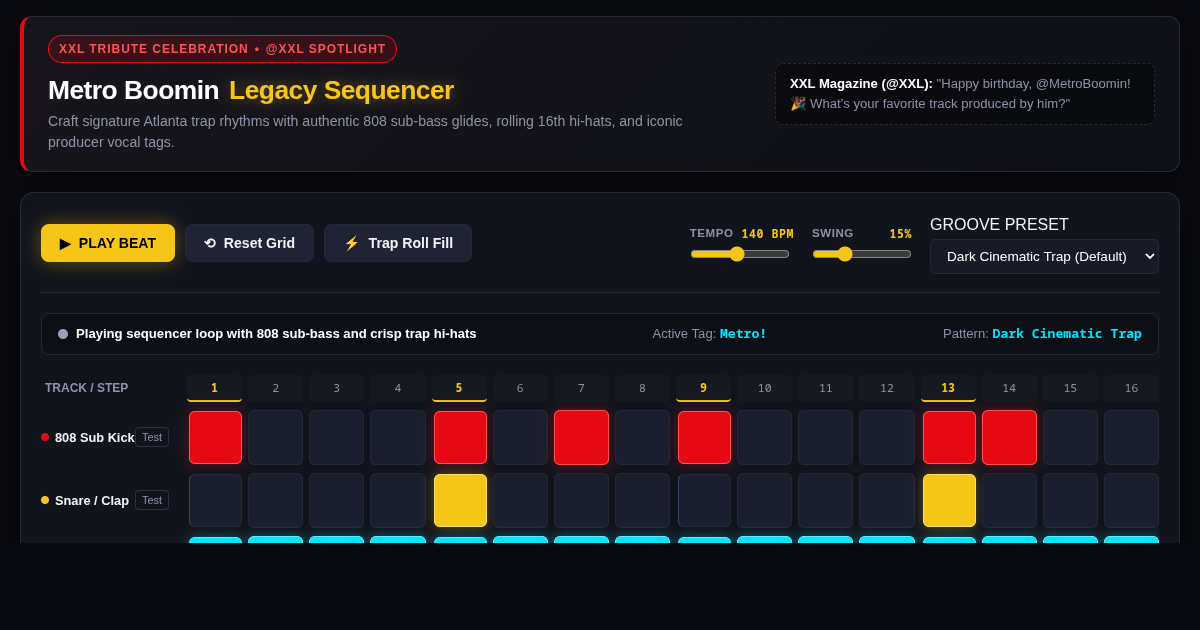Click step 5 column header
The image size is (1200, 630).
coord(459,388)
